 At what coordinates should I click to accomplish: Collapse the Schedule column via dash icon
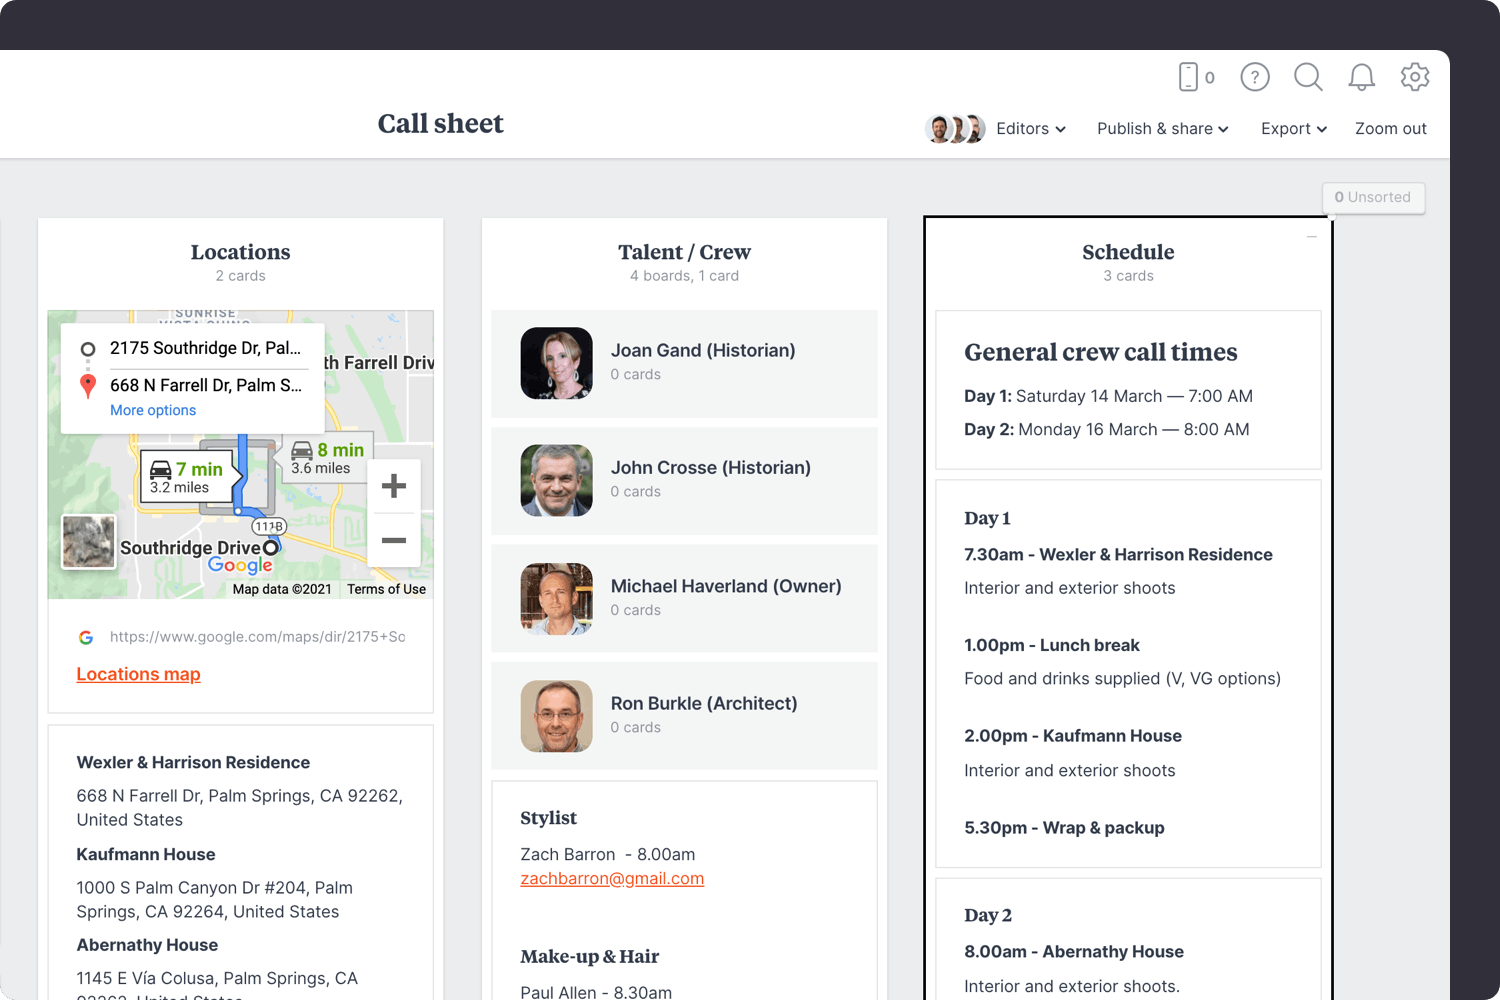(x=1311, y=237)
